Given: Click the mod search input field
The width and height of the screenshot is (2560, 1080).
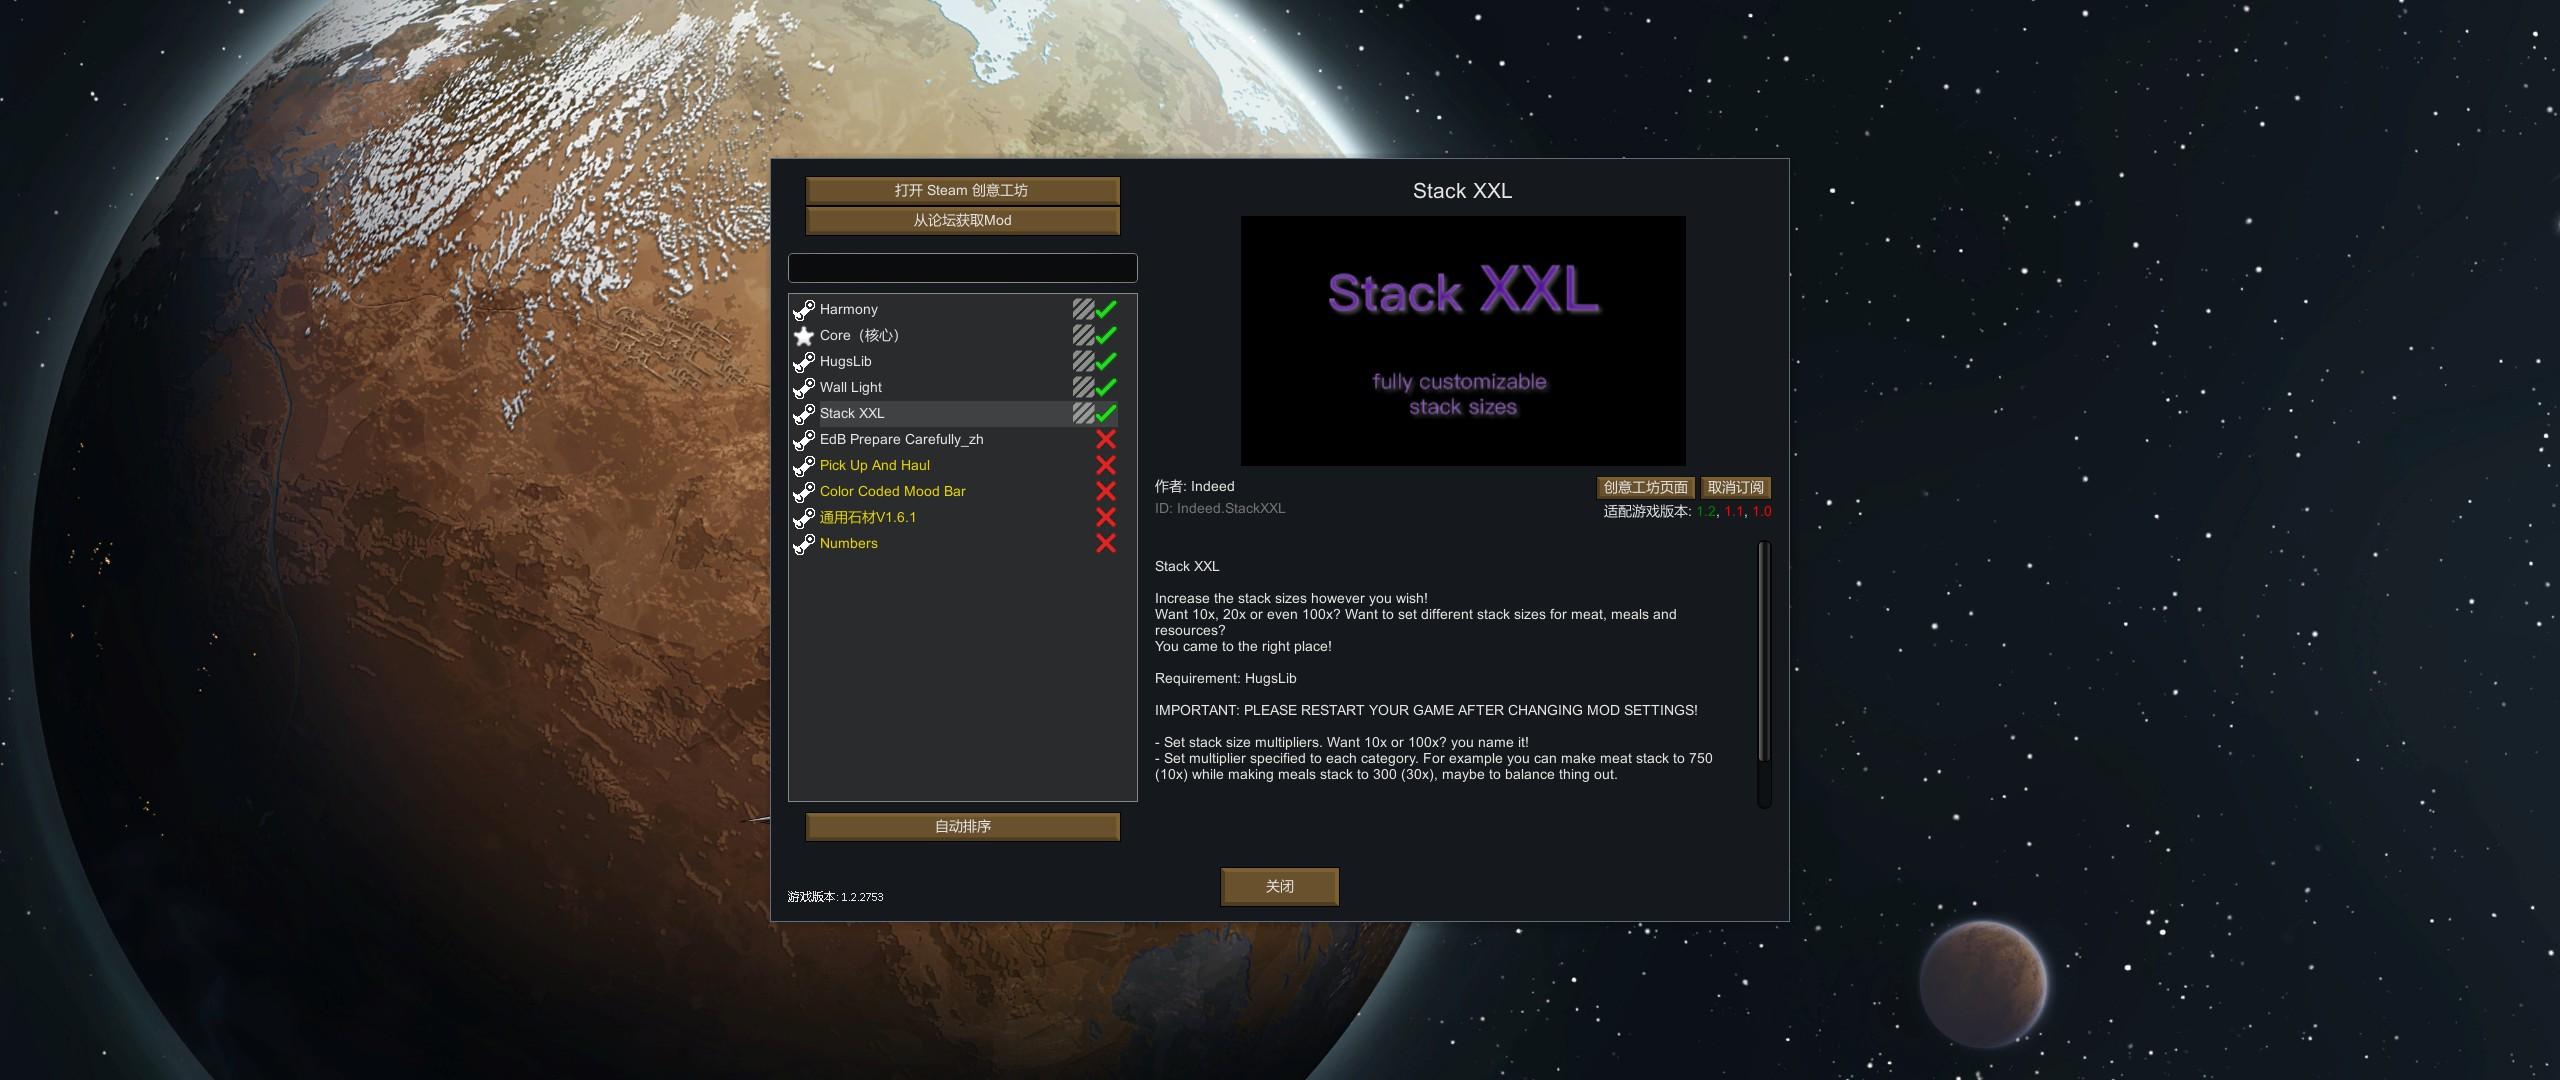Looking at the screenshot, I should point(962,268).
